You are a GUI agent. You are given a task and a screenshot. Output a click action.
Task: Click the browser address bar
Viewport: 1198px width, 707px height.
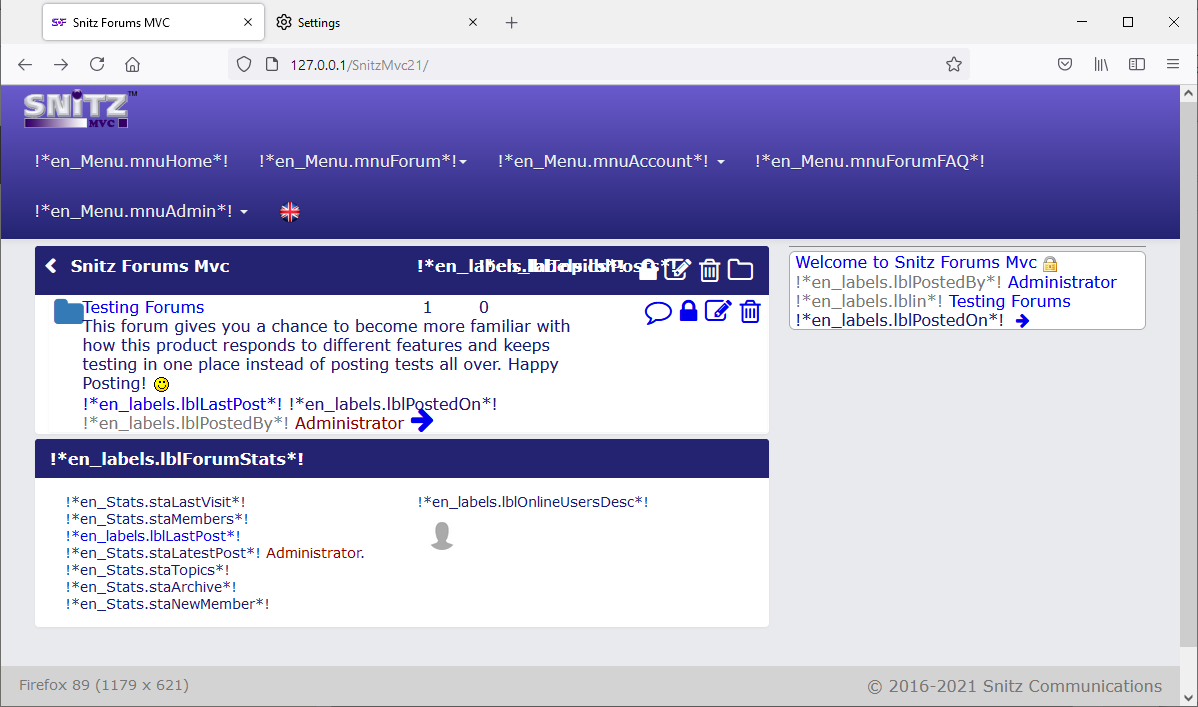pyautogui.click(x=600, y=64)
